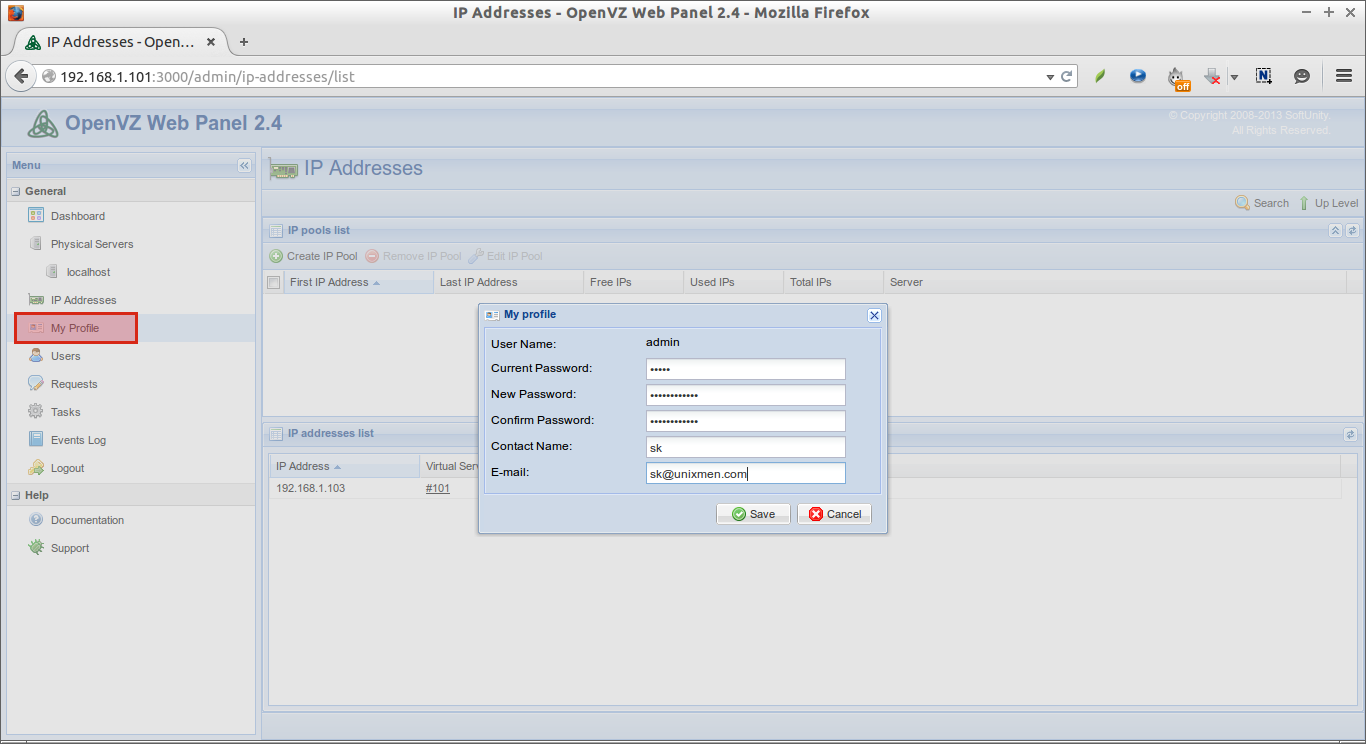This screenshot has height=744, width=1366.
Task: Open a new Firefox tab
Action: point(244,42)
